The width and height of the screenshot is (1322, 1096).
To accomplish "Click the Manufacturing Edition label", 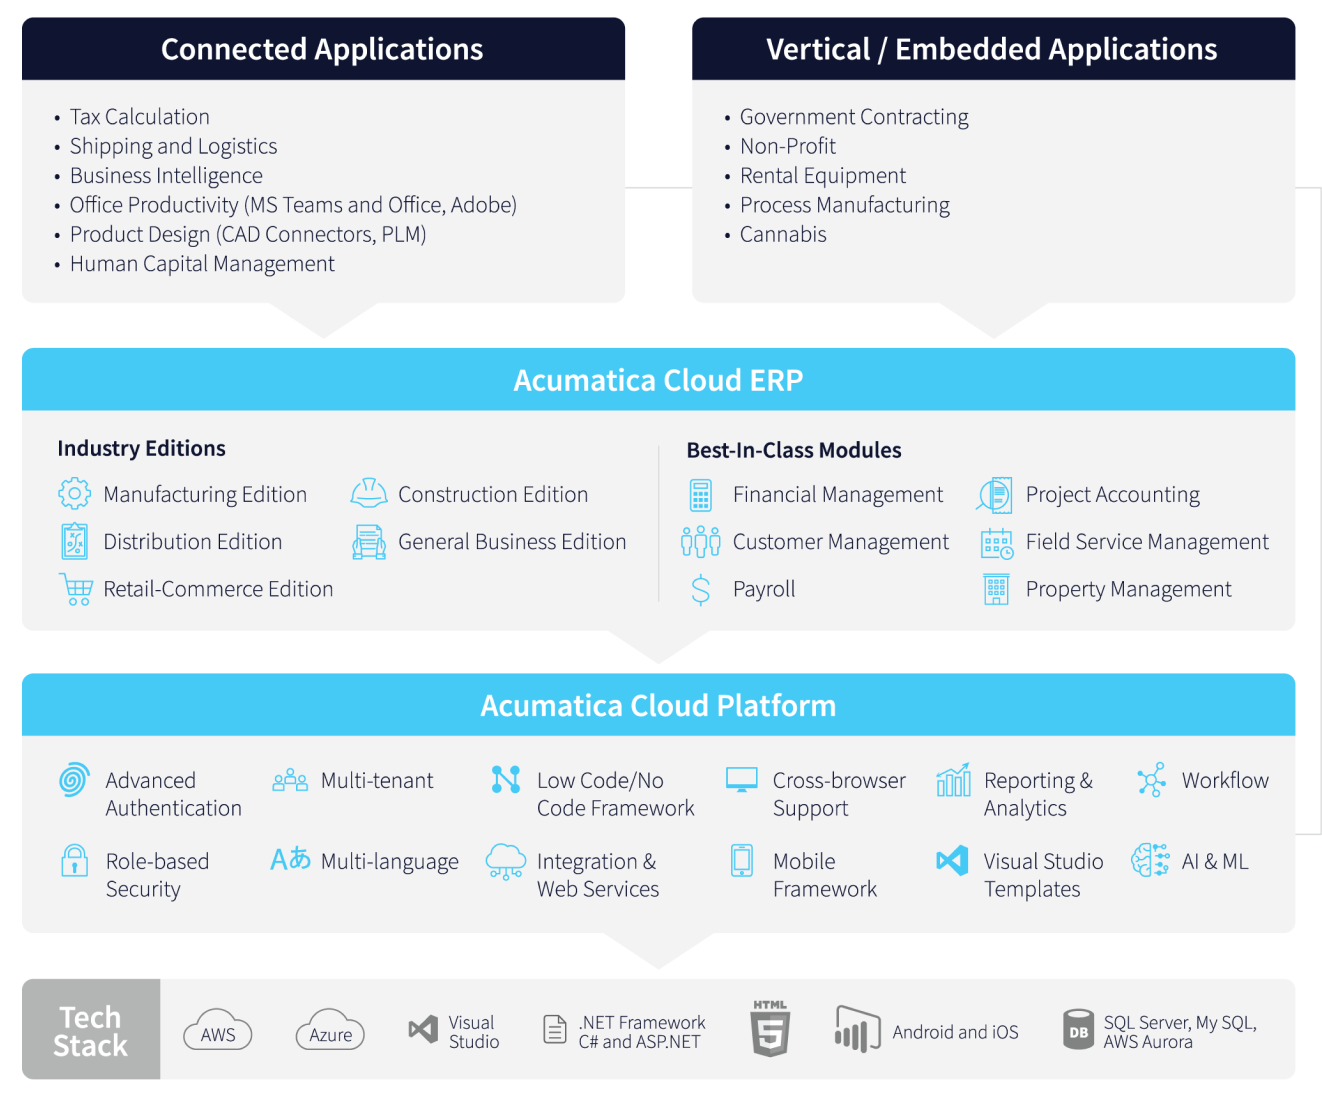I will [205, 494].
